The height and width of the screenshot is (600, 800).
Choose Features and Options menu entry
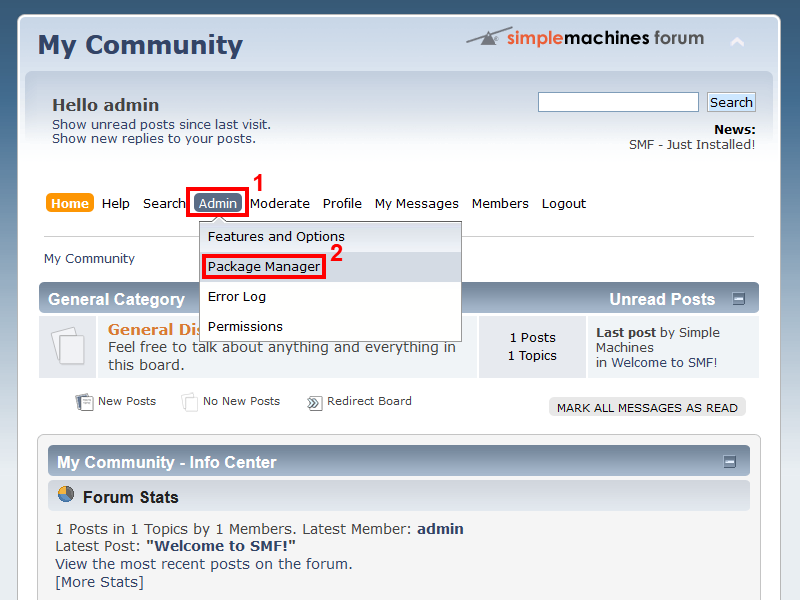point(276,237)
